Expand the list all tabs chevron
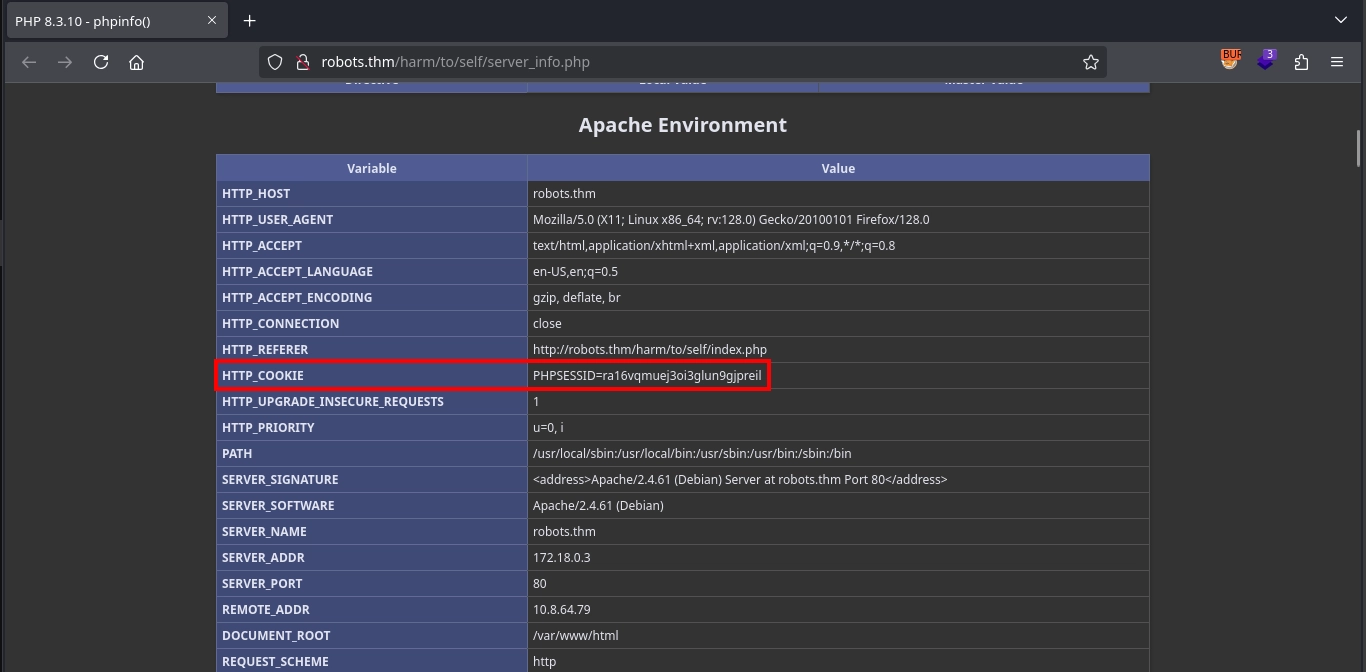This screenshot has width=1366, height=672. [1341, 20]
